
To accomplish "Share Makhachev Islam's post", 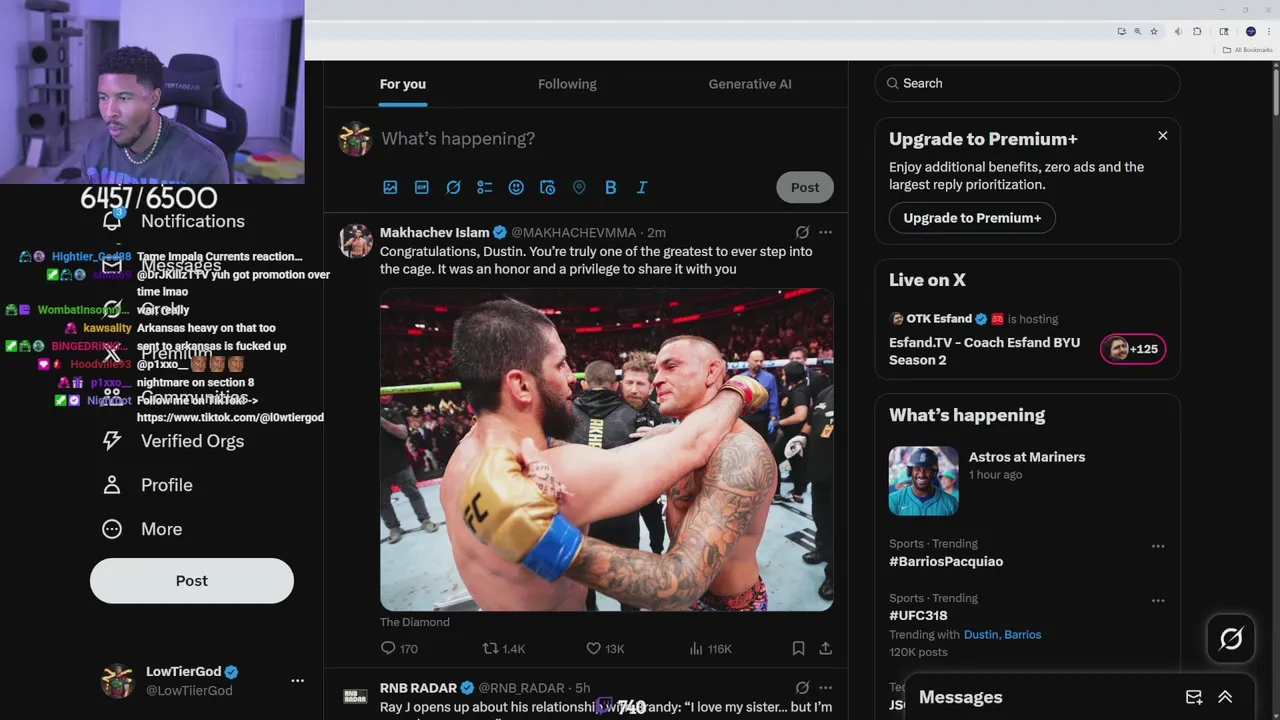I will pos(825,649).
